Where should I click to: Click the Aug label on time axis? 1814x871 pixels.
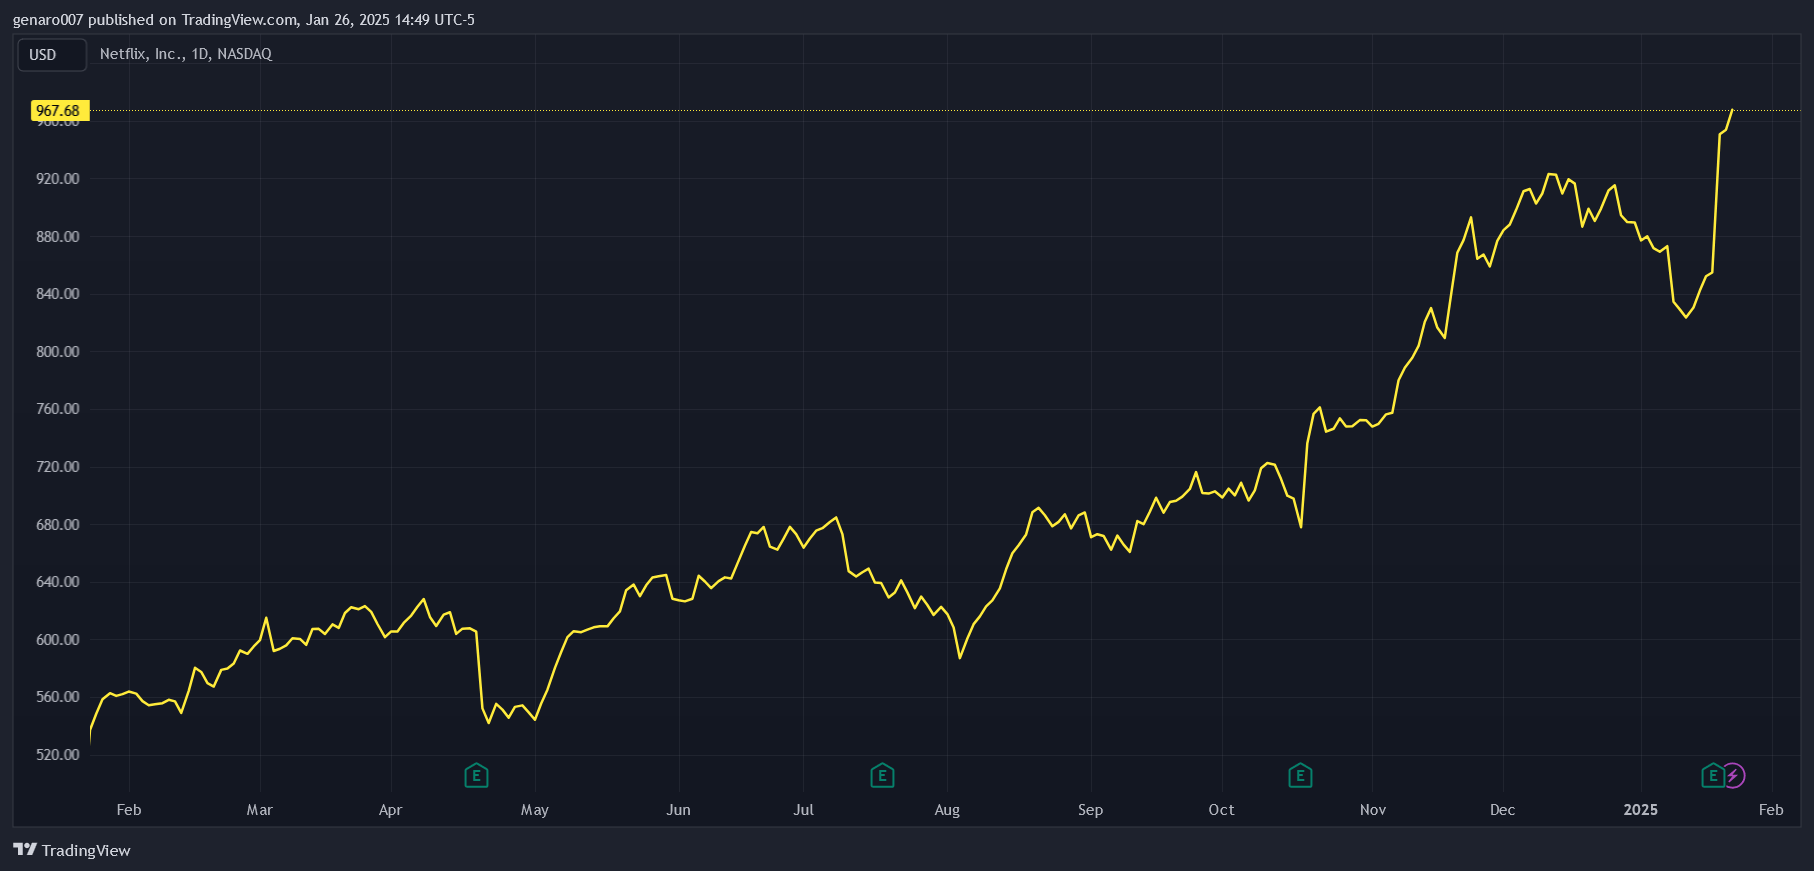pyautogui.click(x=947, y=810)
